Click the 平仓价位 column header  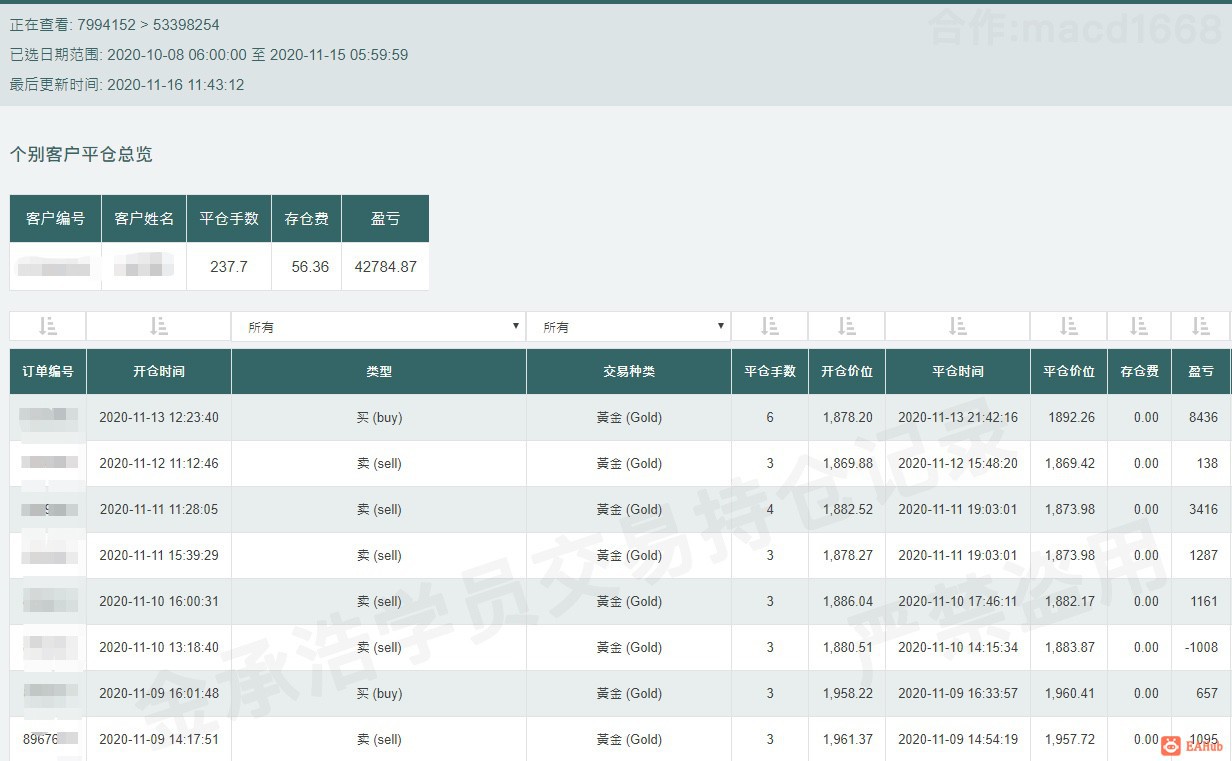[x=1069, y=371]
